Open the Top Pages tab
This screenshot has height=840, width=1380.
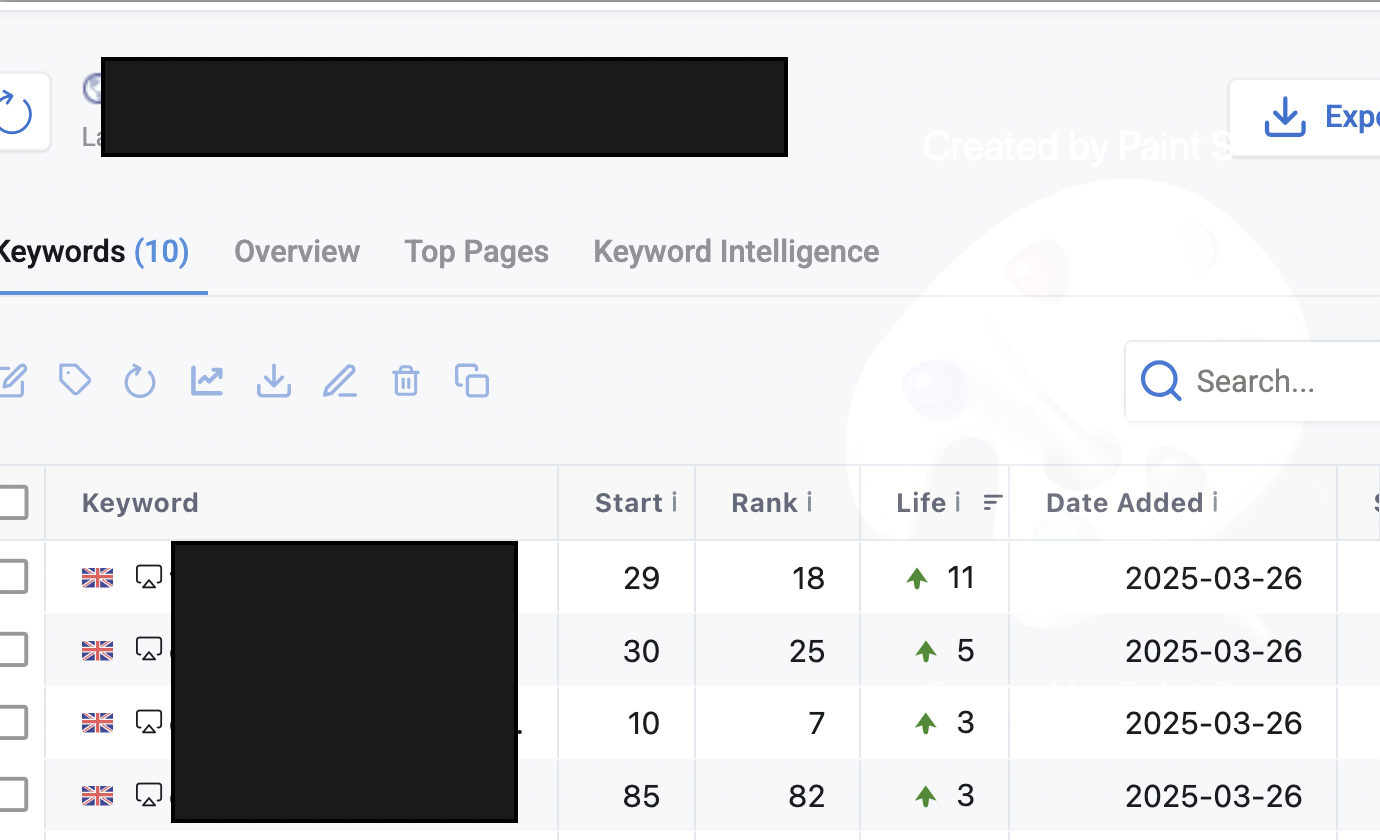coord(477,251)
